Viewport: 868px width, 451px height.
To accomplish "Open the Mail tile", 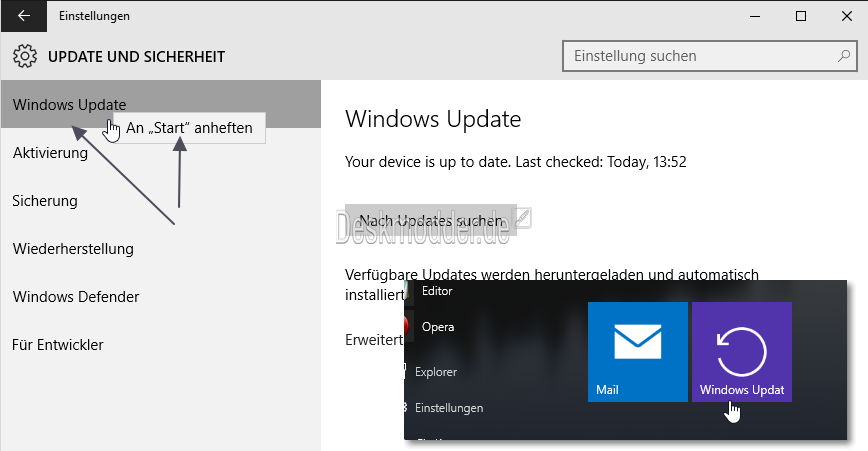I will (638, 351).
